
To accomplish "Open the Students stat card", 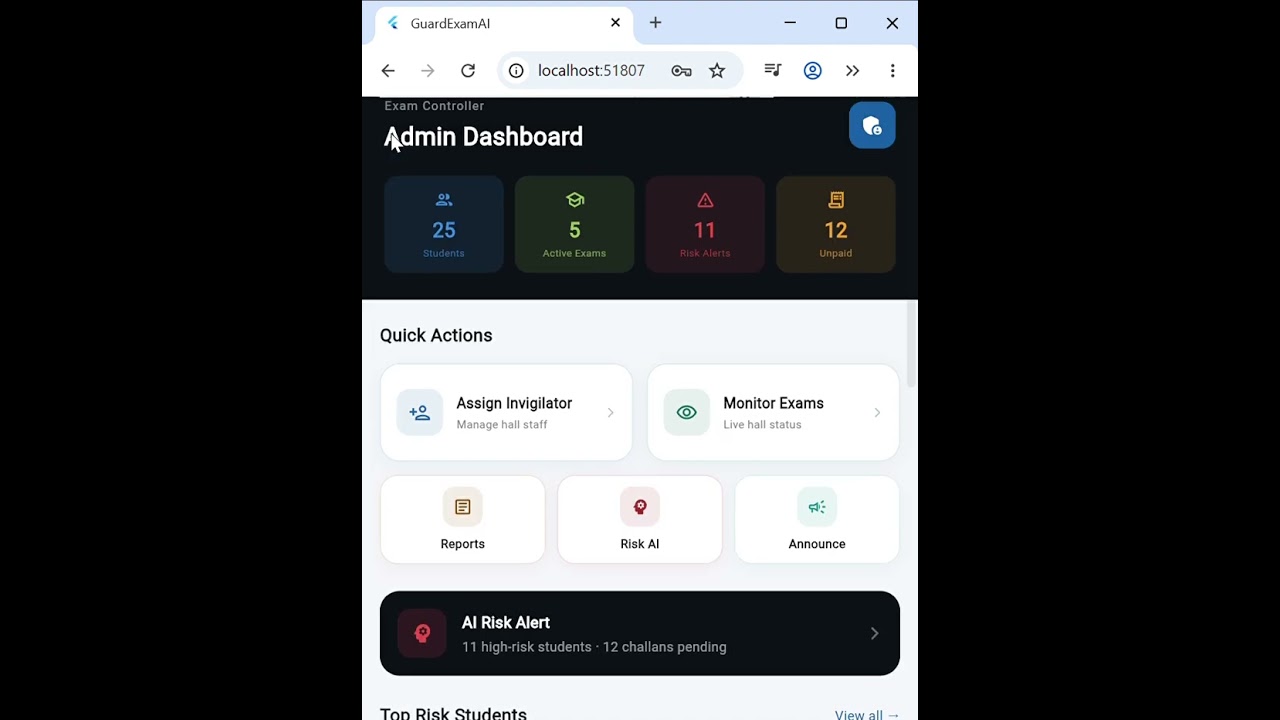I will pos(444,224).
